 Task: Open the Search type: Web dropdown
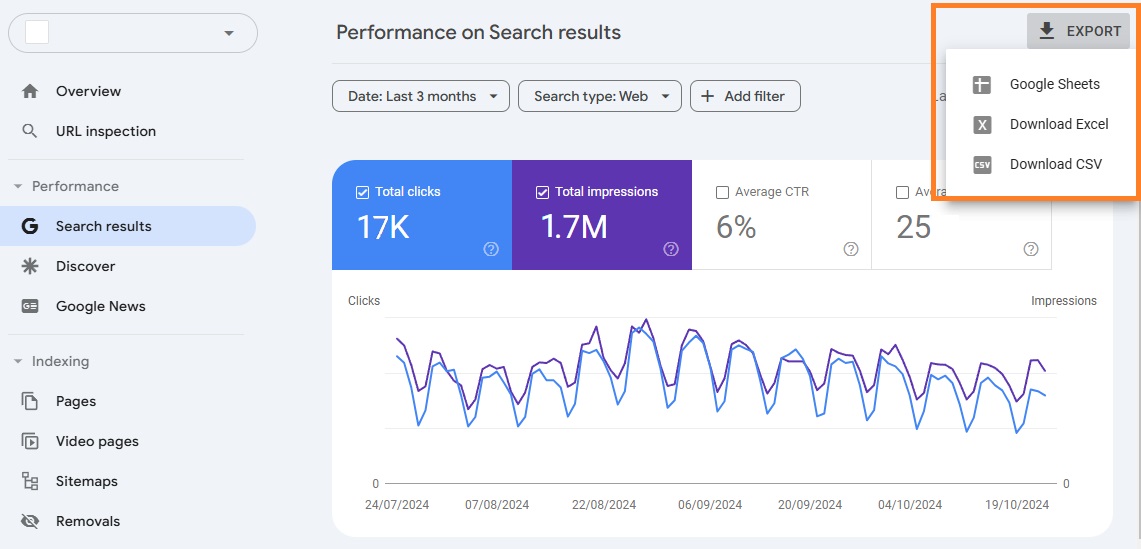point(600,96)
